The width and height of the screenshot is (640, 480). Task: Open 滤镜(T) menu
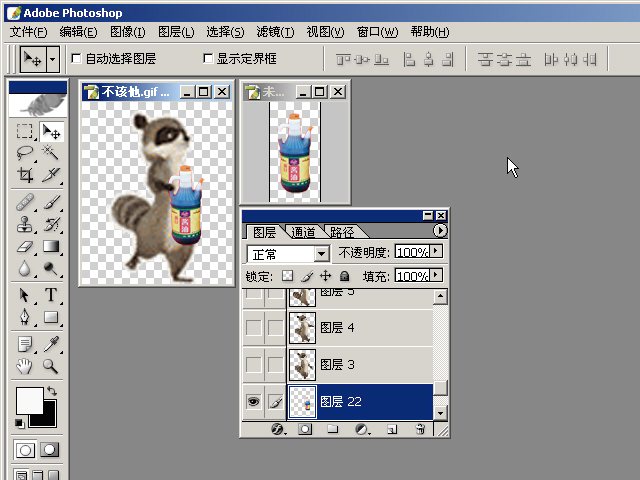[275, 32]
